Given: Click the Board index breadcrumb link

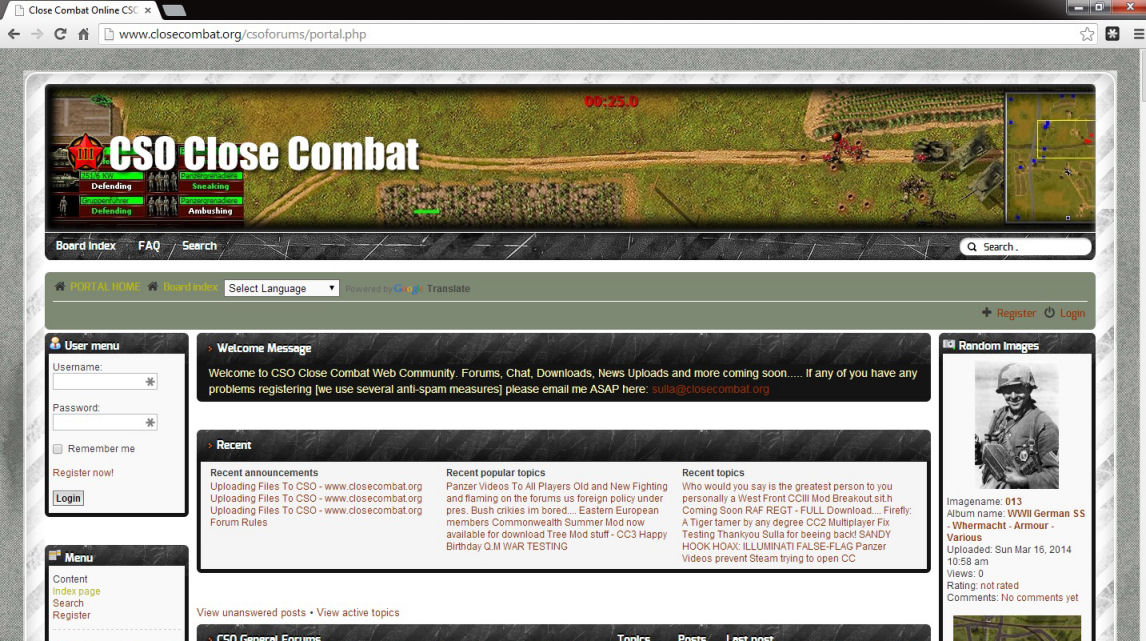Looking at the screenshot, I should pyautogui.click(x=190, y=287).
